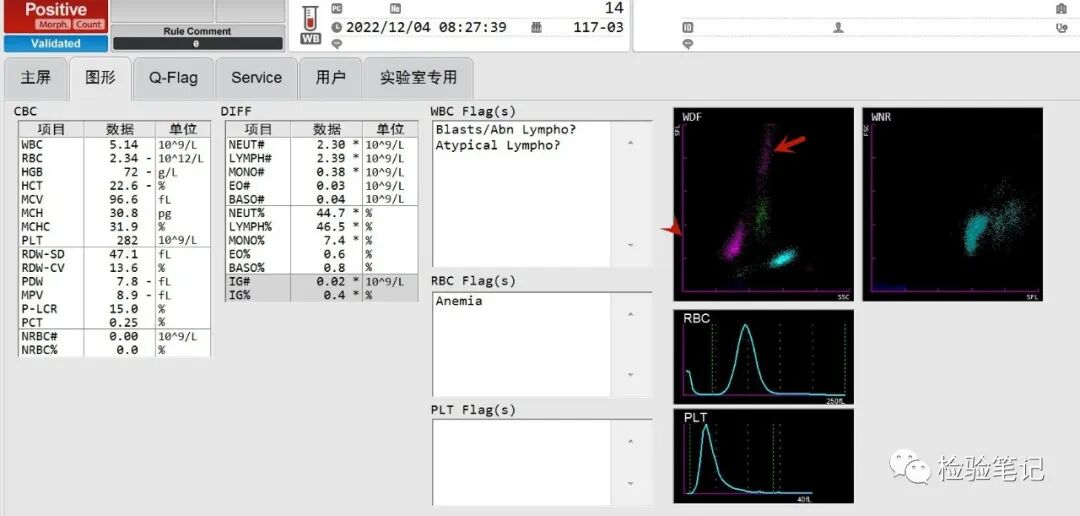Click the Rule Comment counter field

point(198,43)
